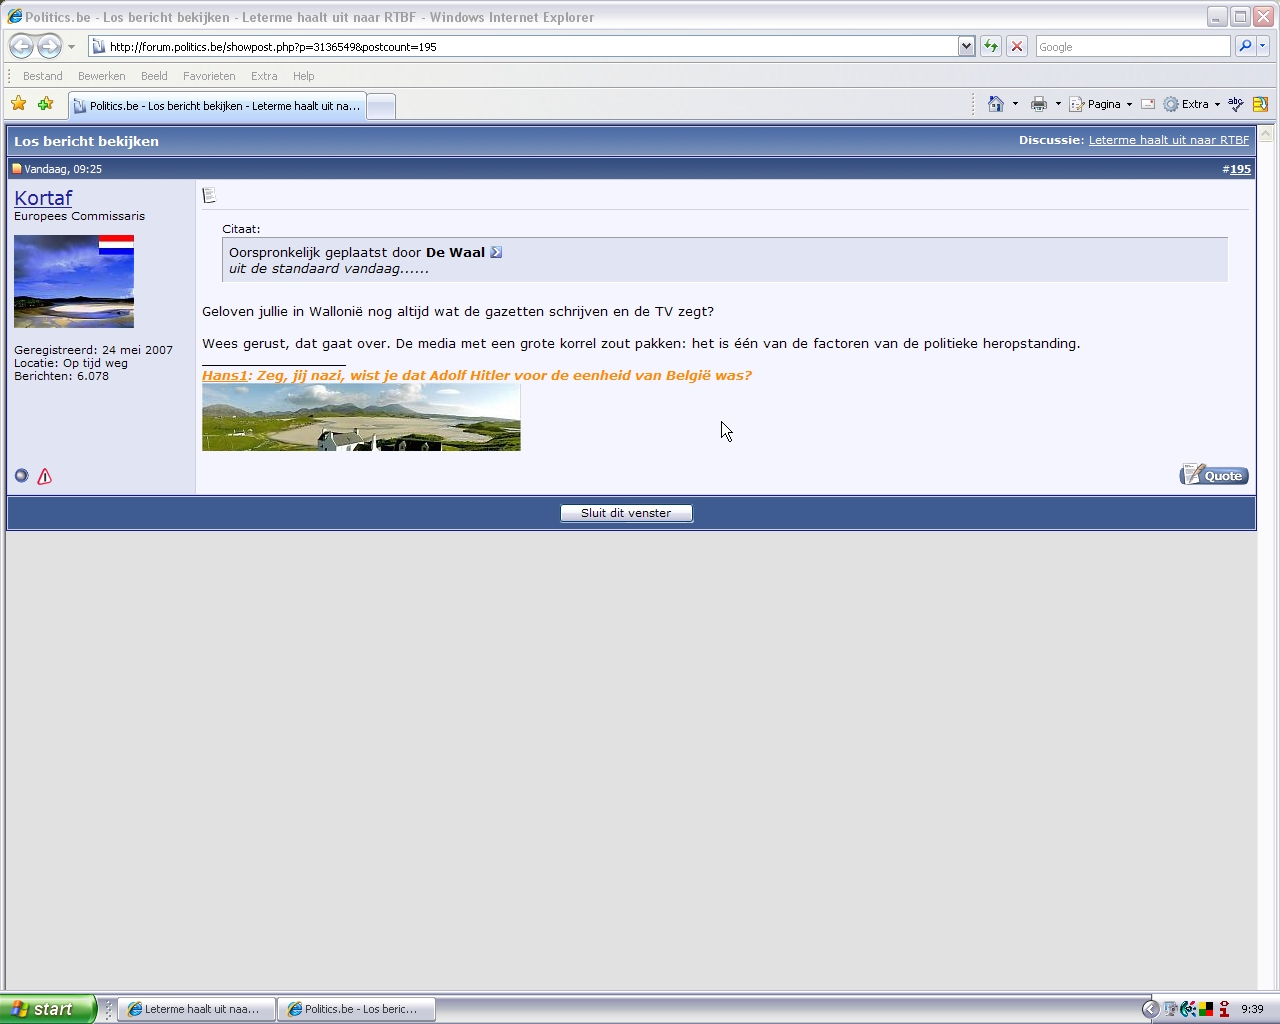Viewport: 1280px width, 1024px height.
Task: Click the Google search input field
Action: coord(1132,46)
